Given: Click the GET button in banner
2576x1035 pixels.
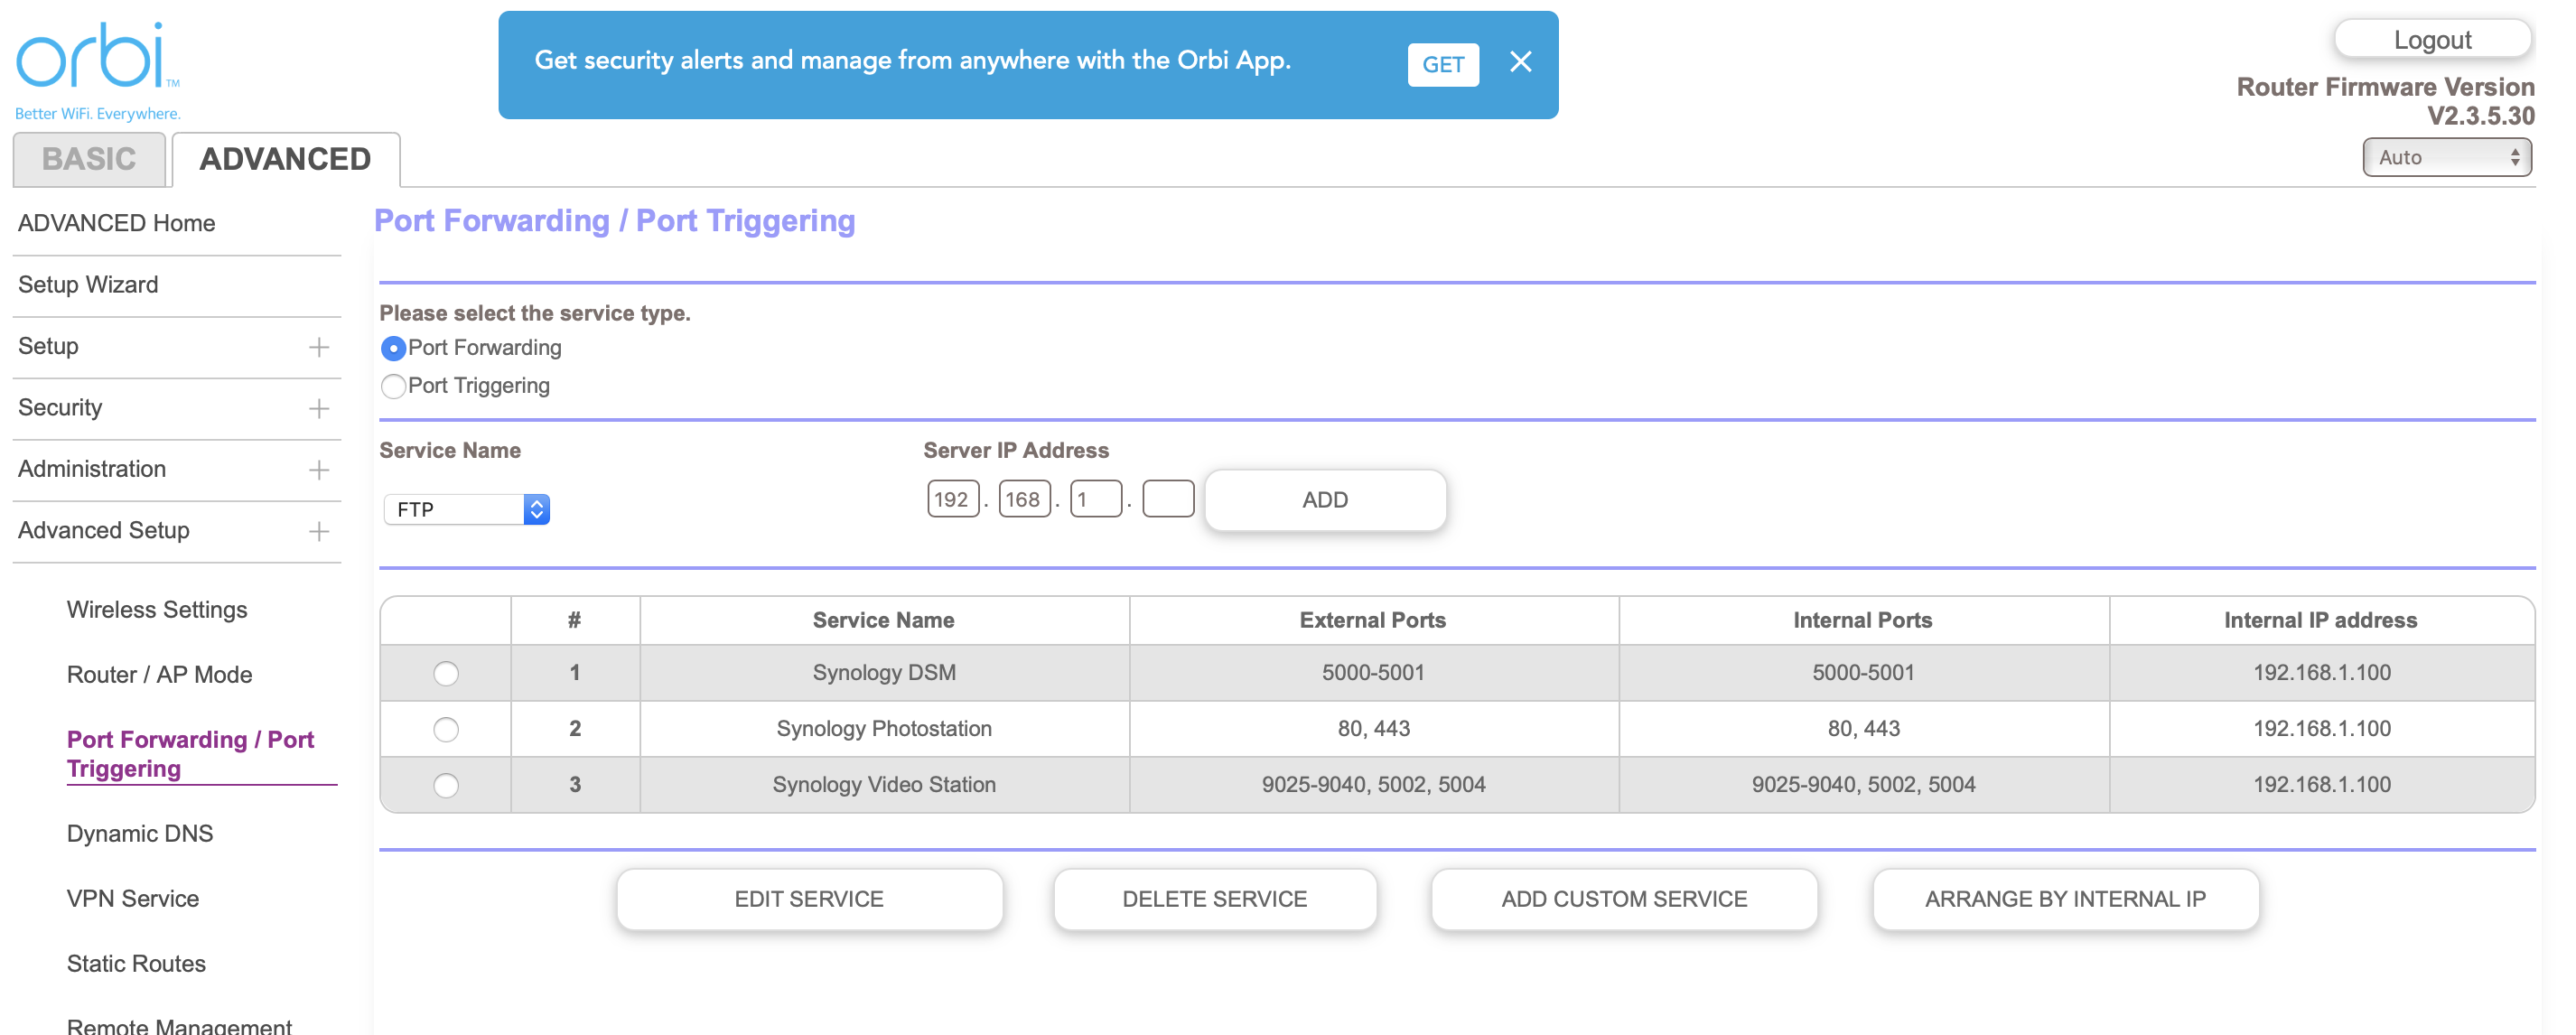Looking at the screenshot, I should (x=1442, y=65).
